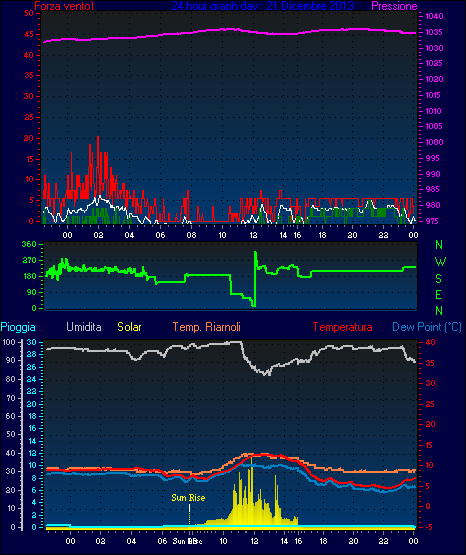Viewport: 466px width, 555px height.
Task: Click the yellow "Sun Rise" label inside the chart
Action: click(x=188, y=498)
